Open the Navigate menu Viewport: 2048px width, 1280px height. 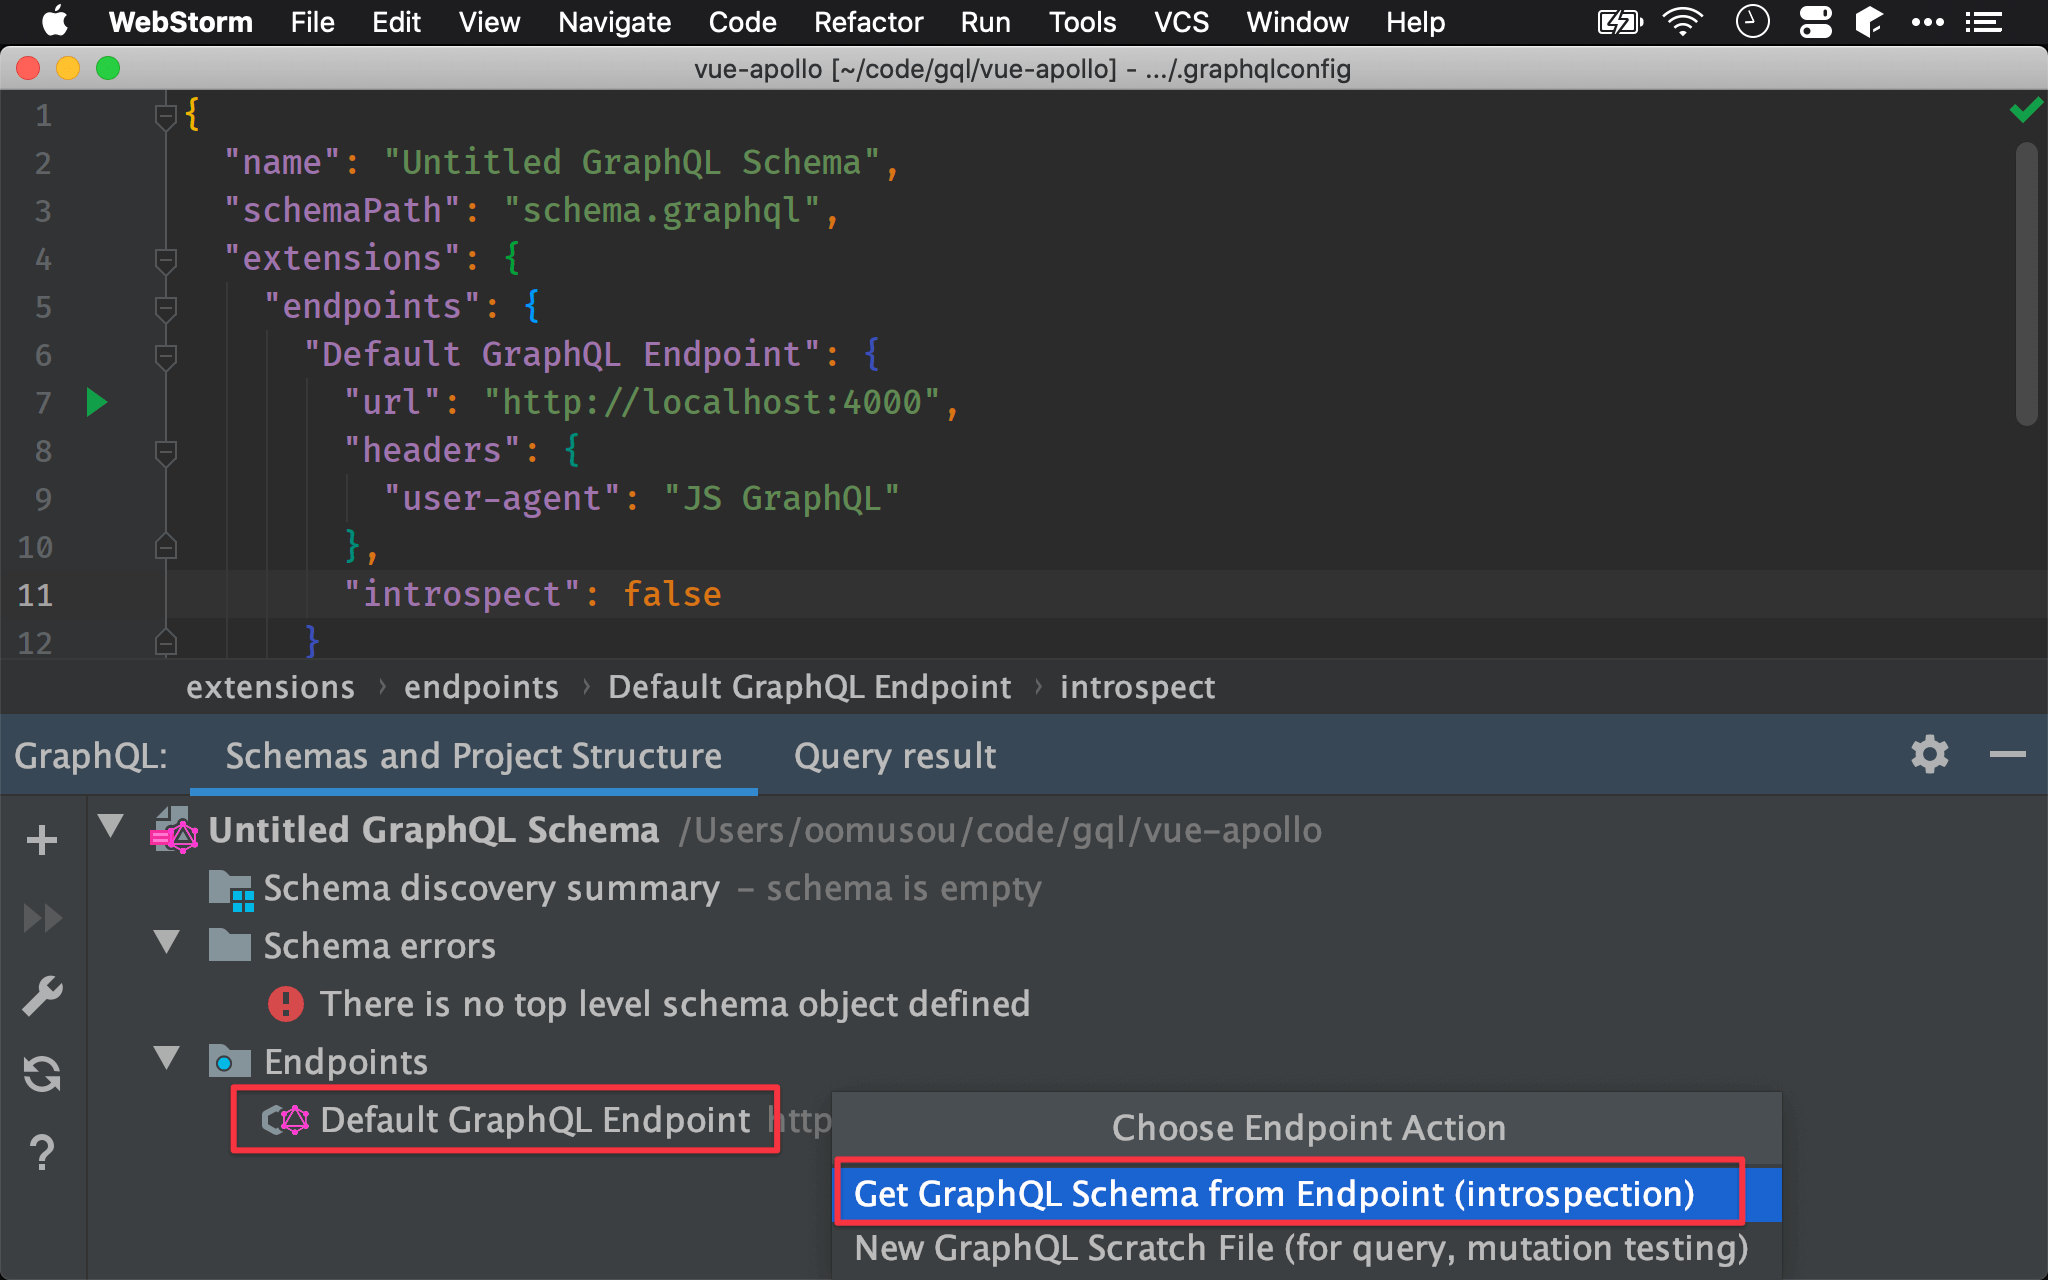[614, 22]
